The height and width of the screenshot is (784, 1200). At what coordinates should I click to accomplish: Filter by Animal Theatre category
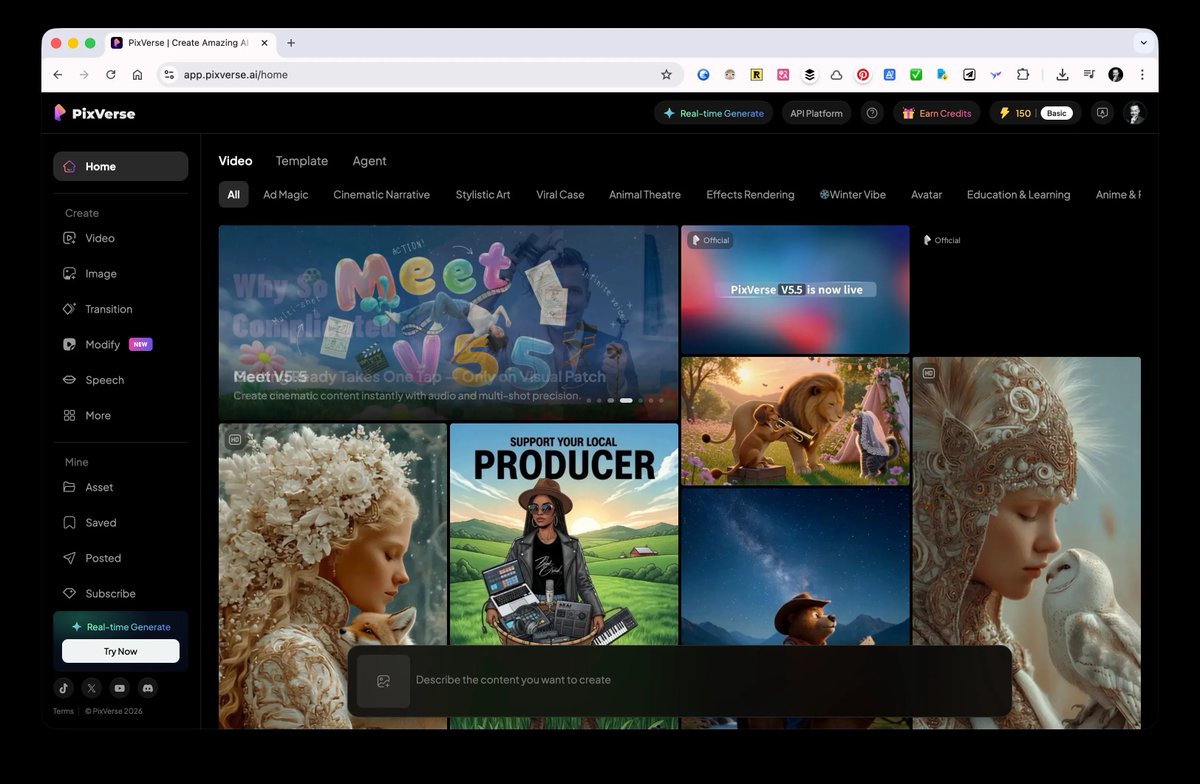click(645, 195)
